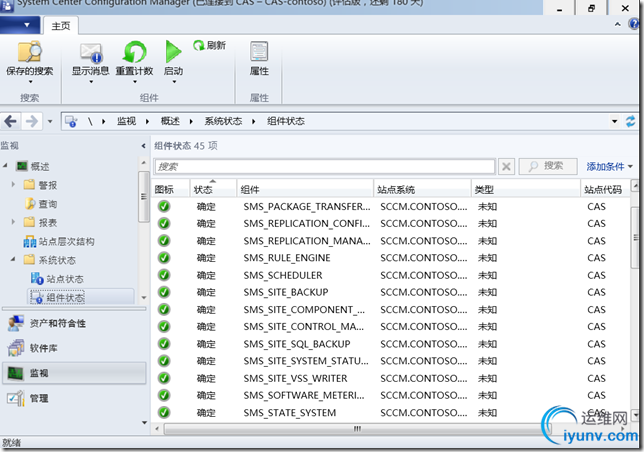The width and height of the screenshot is (644, 452).
Task: Sort by the 状态 column header
Action: click(213, 189)
